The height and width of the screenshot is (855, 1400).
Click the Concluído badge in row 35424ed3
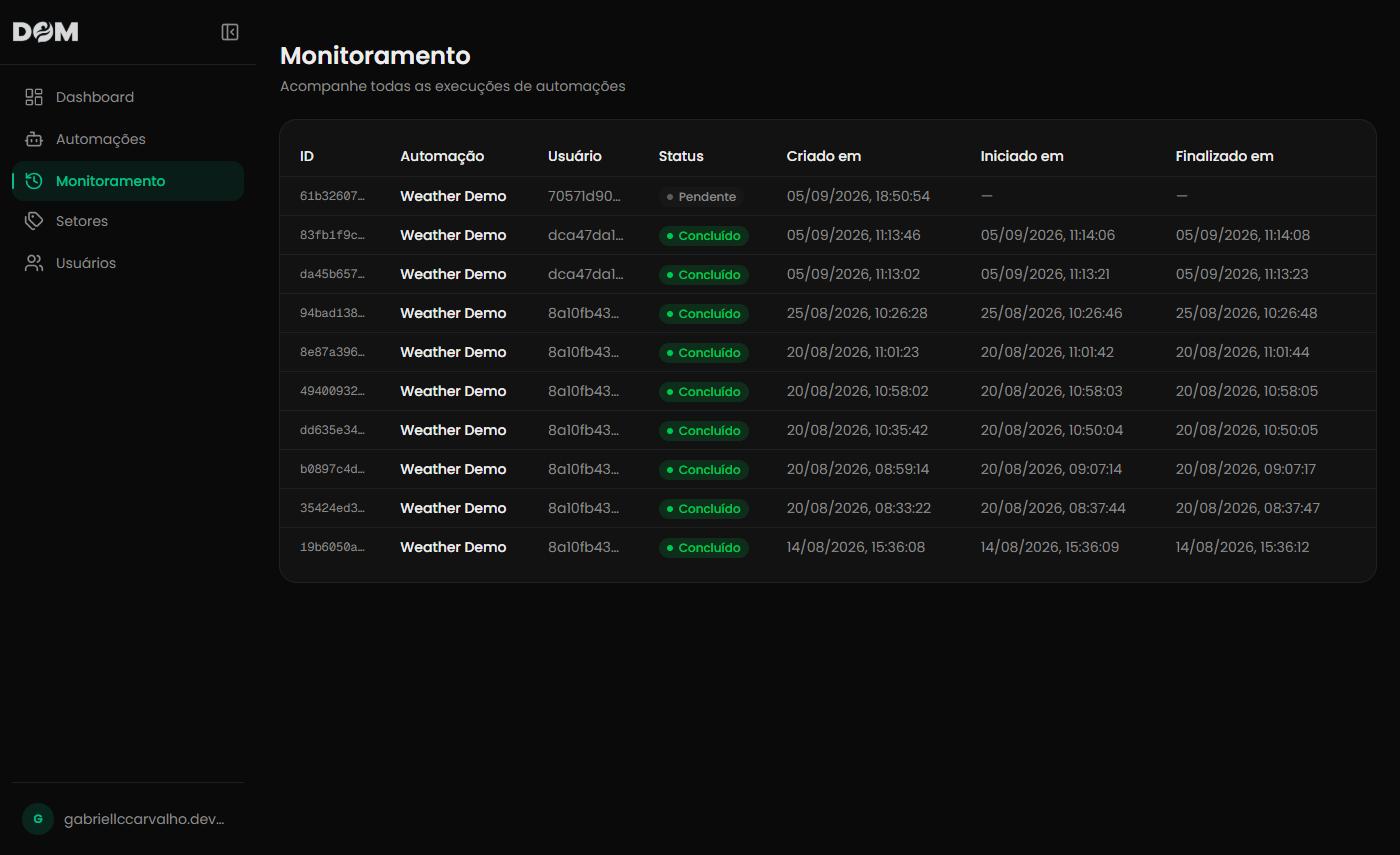[704, 508]
